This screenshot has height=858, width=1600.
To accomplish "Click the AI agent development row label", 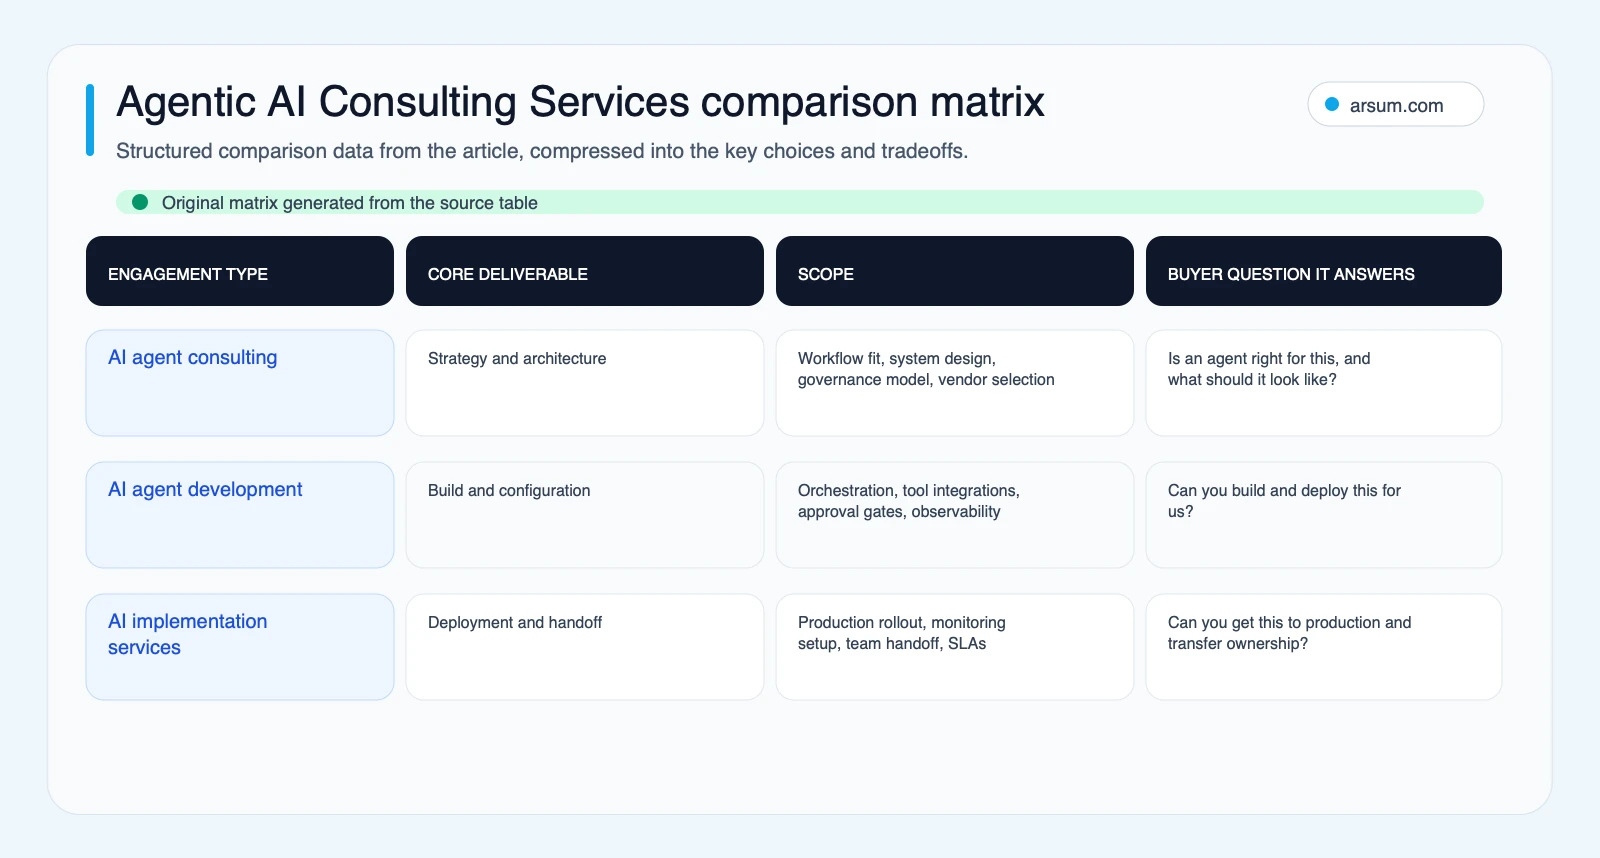I will [240, 515].
